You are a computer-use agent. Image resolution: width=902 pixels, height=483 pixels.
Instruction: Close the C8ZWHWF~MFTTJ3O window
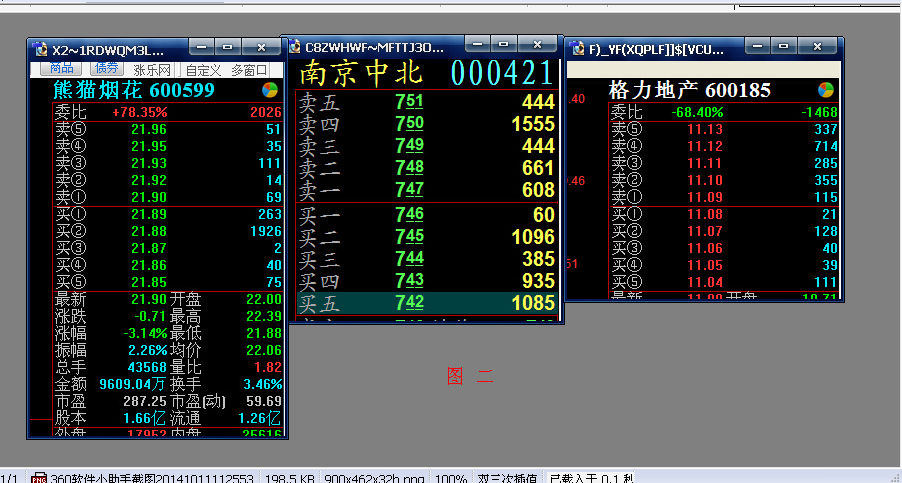coord(537,44)
